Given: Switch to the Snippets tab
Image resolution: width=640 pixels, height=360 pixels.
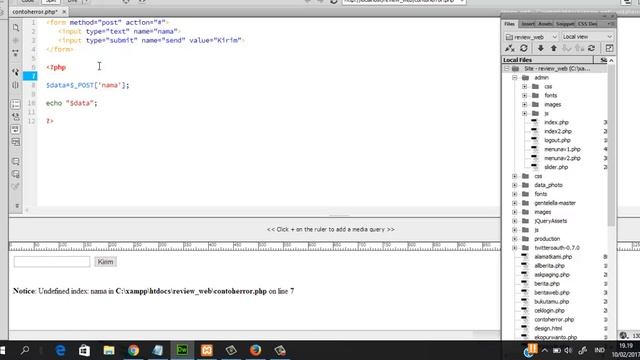Looking at the screenshot, I should (565, 24).
